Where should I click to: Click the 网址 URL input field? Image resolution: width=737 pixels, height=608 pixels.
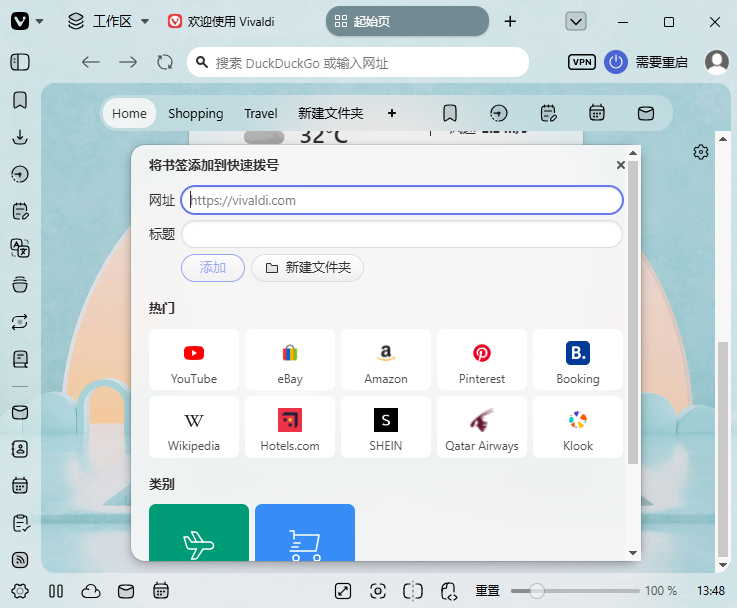402,200
